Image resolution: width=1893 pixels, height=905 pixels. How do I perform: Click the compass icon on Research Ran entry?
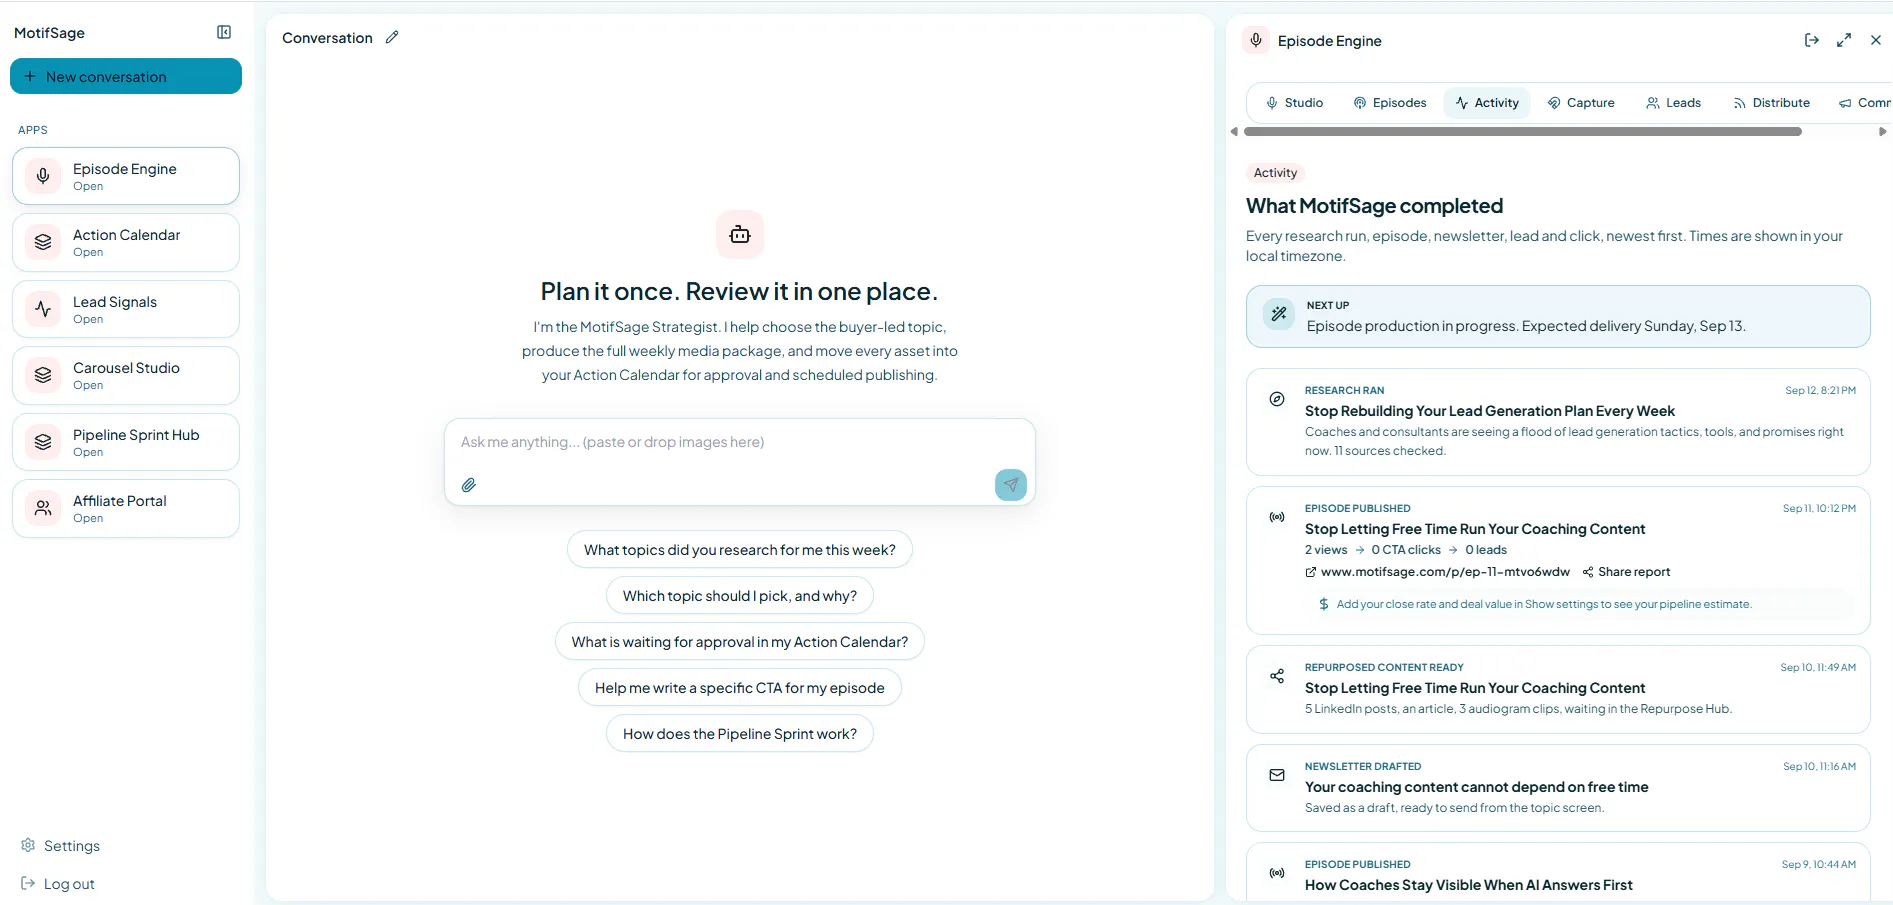click(x=1277, y=399)
